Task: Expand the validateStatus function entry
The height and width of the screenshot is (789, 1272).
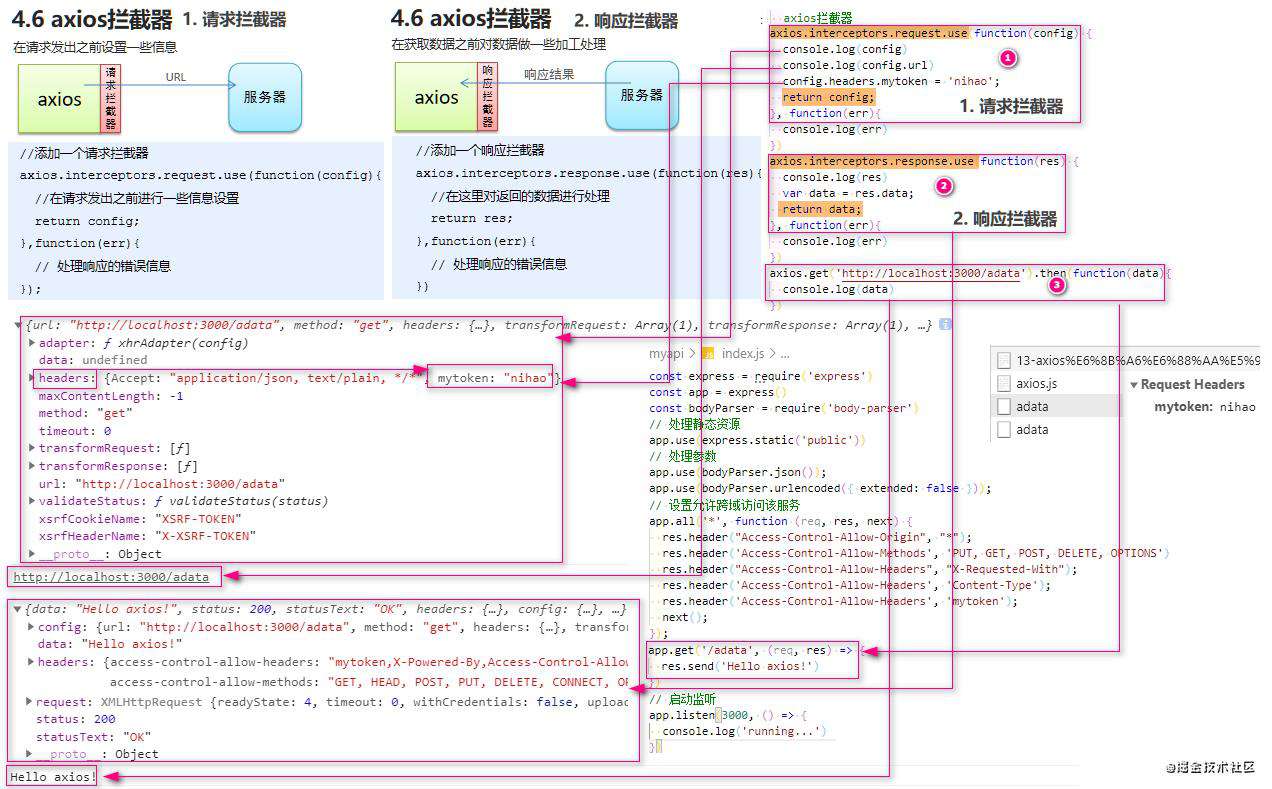Action: (31, 501)
